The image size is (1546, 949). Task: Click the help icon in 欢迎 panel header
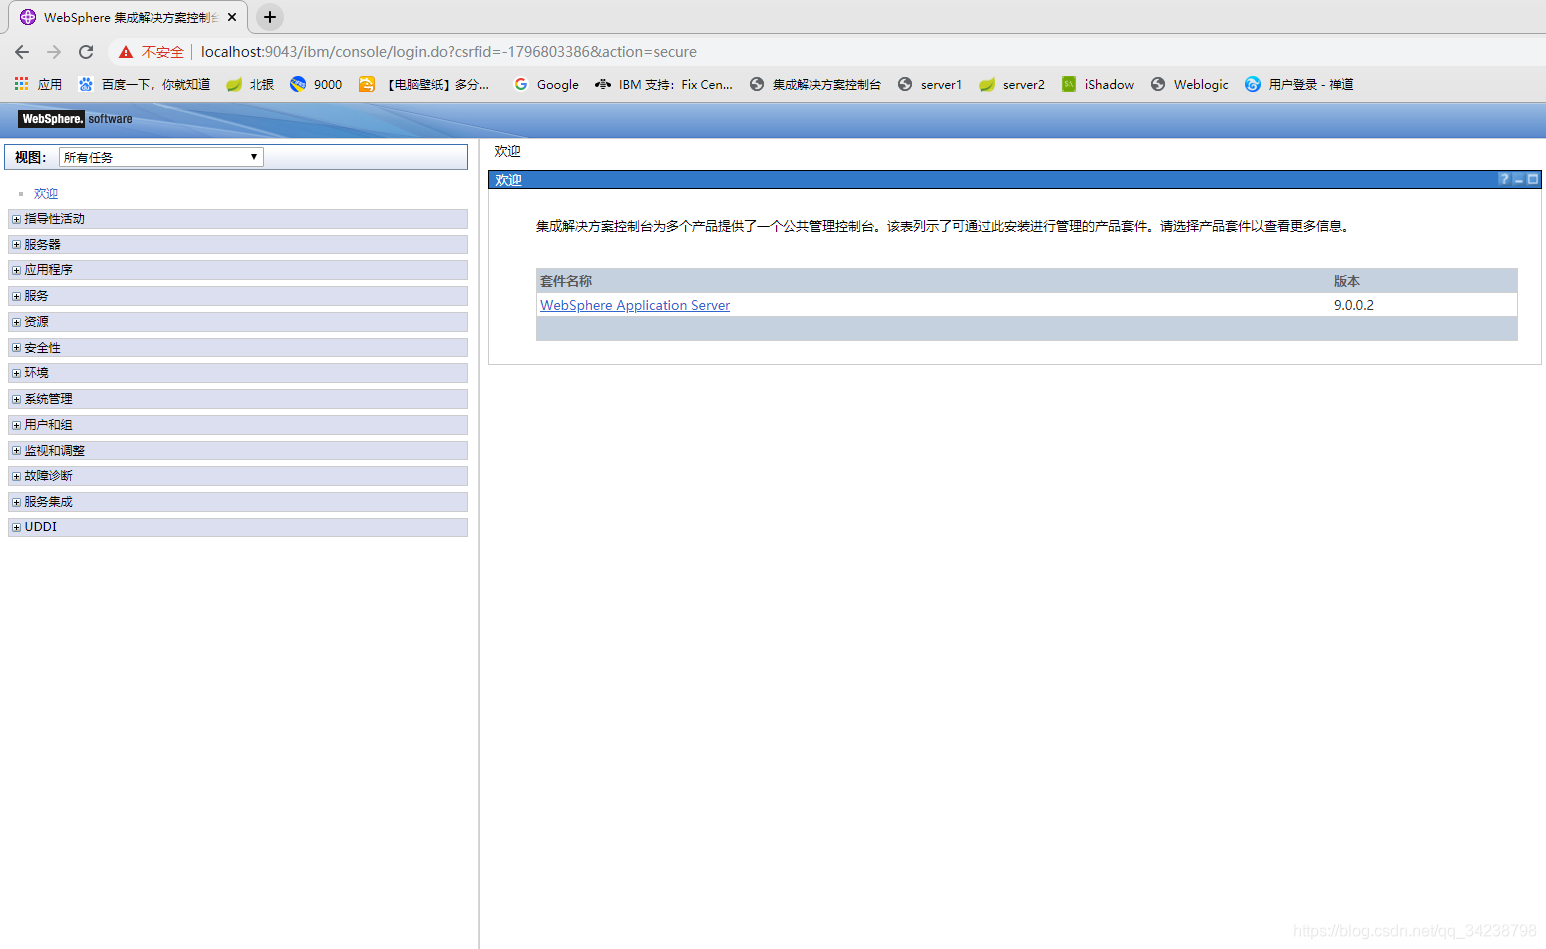(1504, 179)
